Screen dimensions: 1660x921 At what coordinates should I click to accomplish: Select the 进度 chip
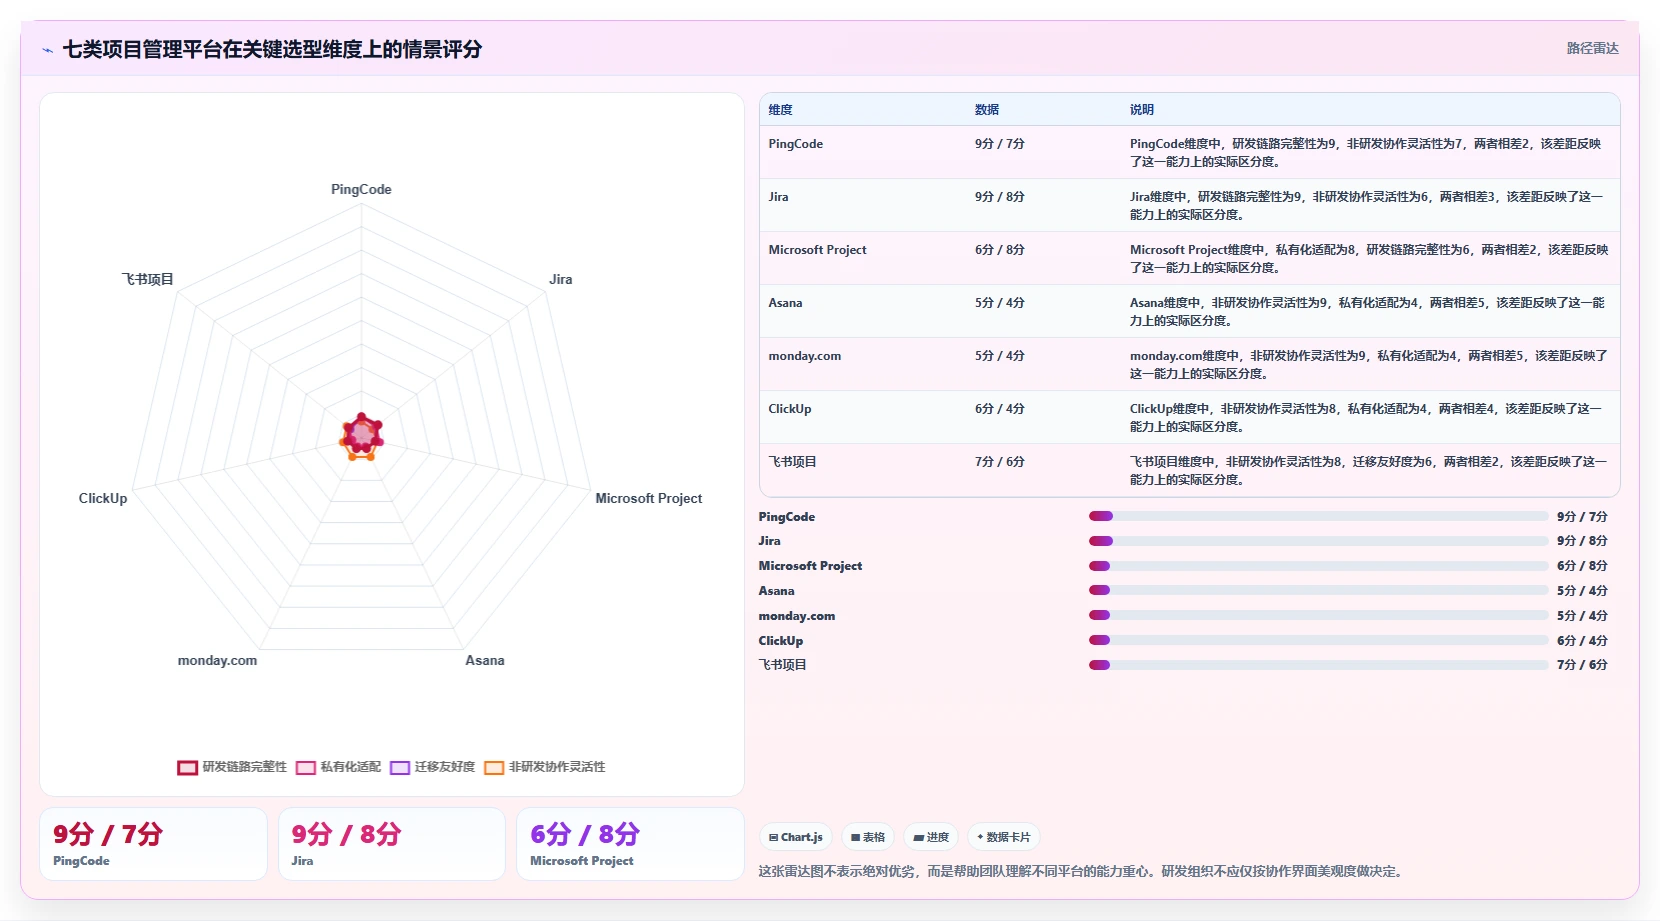931,837
